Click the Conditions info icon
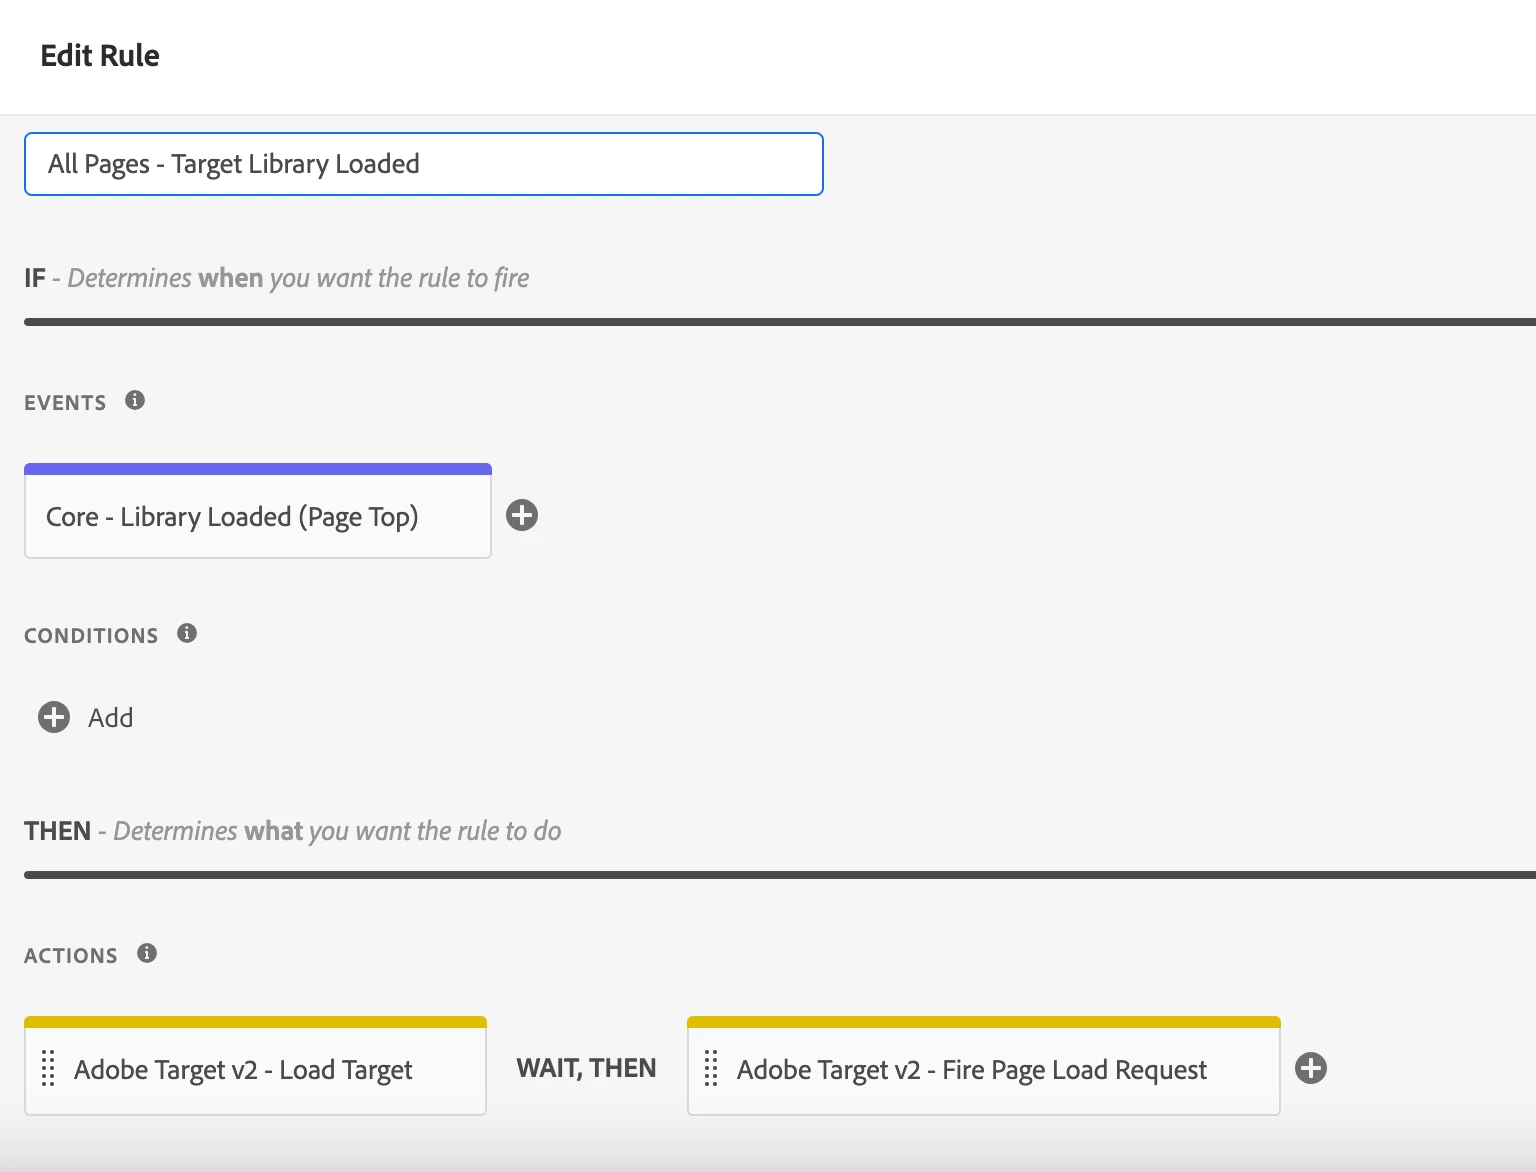 187,633
